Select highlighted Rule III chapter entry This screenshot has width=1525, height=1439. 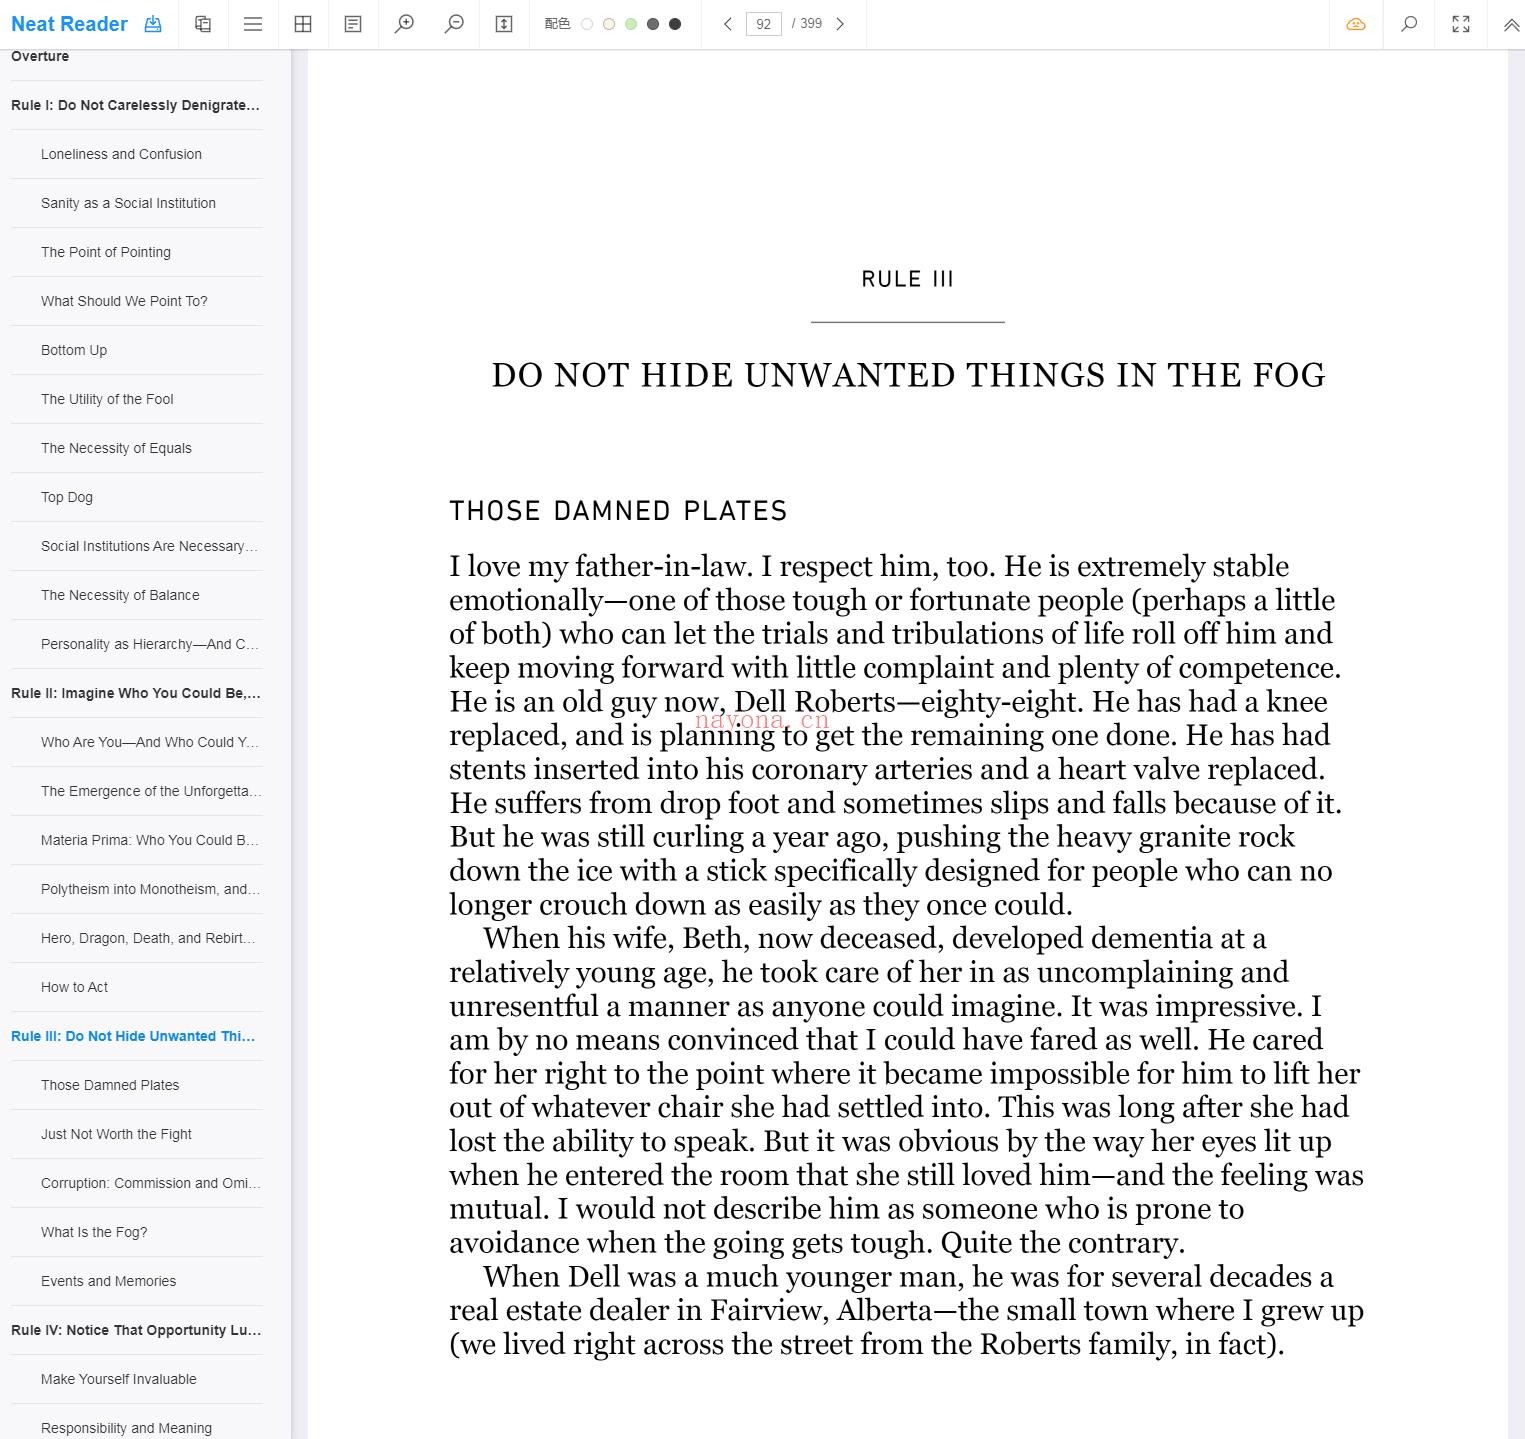[133, 1036]
